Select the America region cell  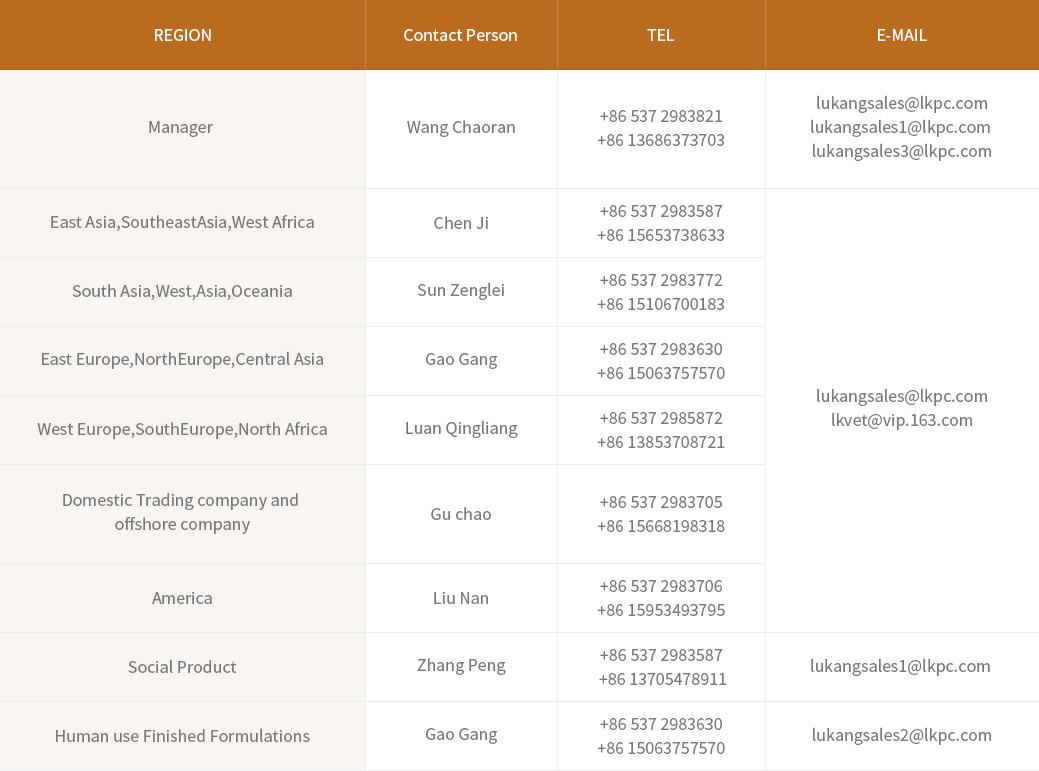click(x=182, y=598)
